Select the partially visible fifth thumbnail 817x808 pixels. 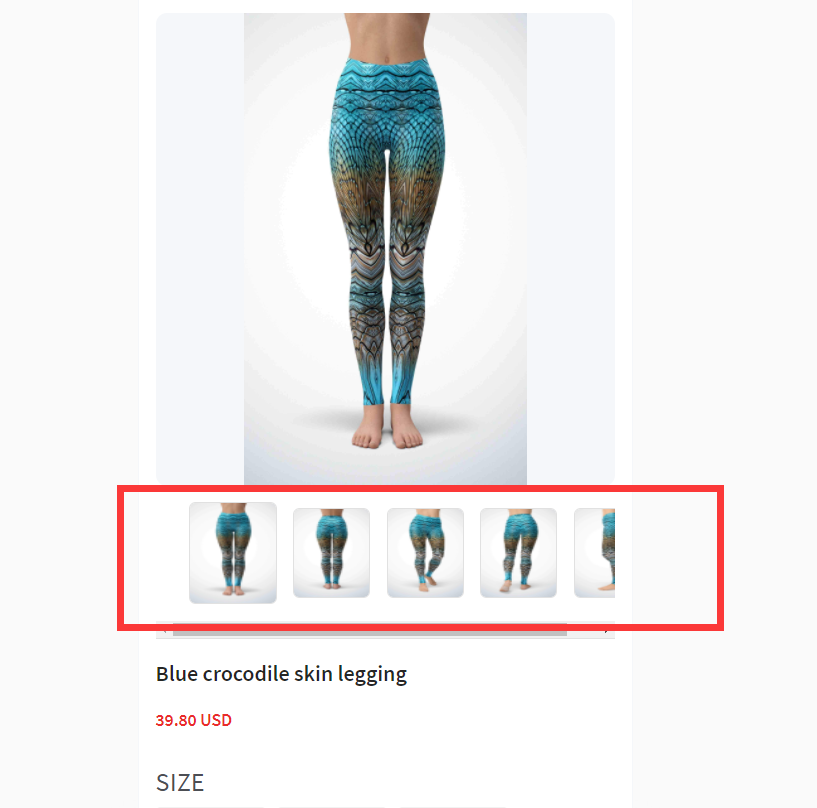coord(595,553)
